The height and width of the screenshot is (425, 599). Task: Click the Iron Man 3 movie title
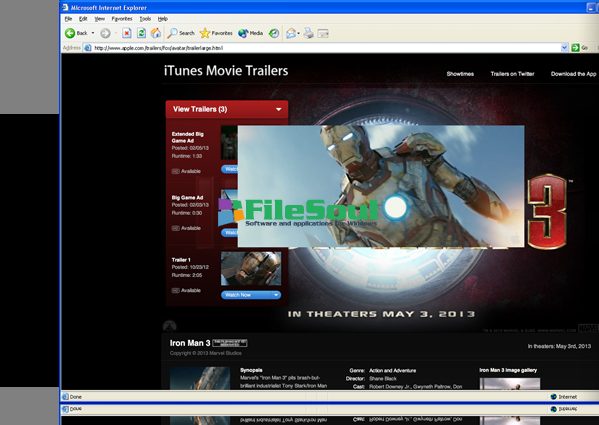[190, 343]
